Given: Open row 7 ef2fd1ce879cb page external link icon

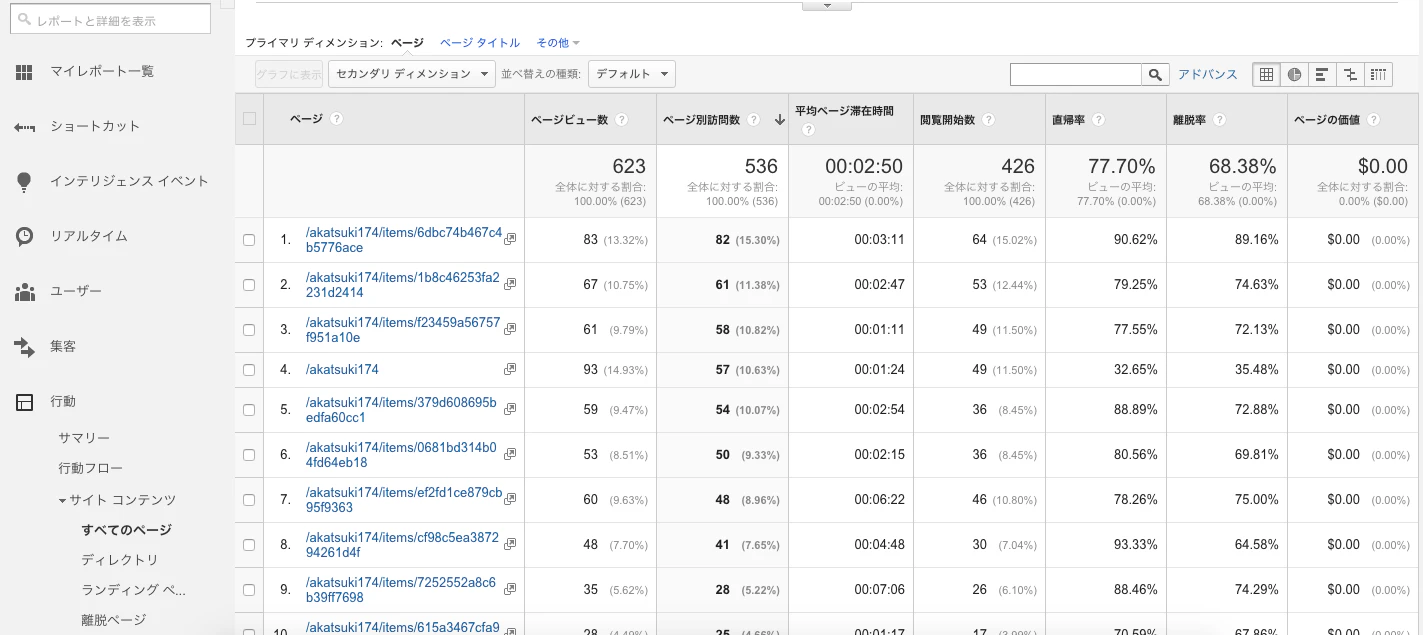Looking at the screenshot, I should pyautogui.click(x=510, y=499).
